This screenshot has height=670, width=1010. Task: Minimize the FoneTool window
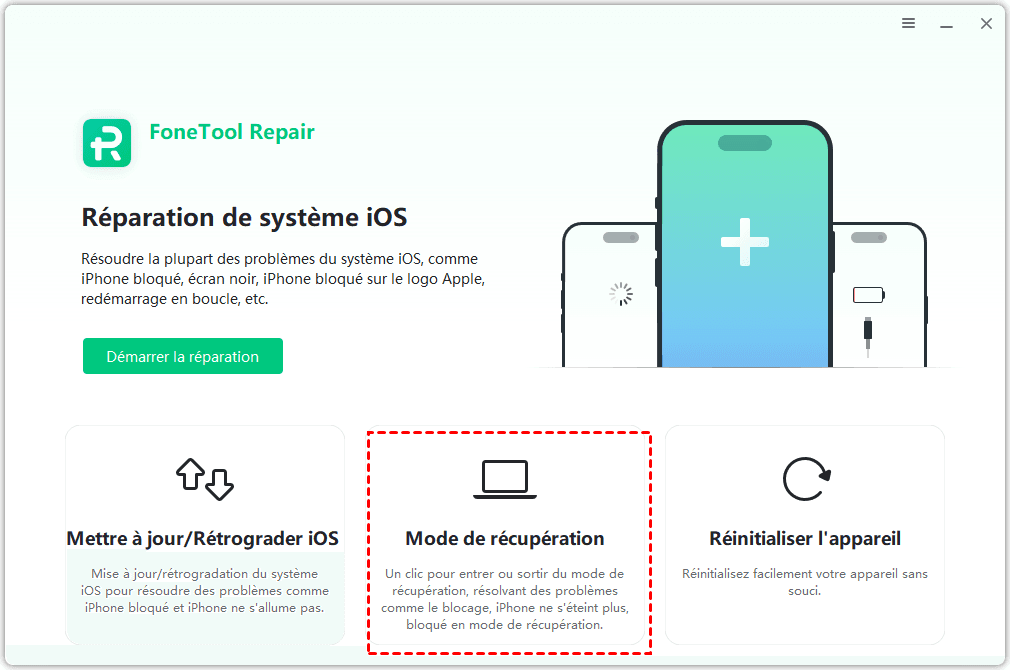pyautogui.click(x=946, y=24)
